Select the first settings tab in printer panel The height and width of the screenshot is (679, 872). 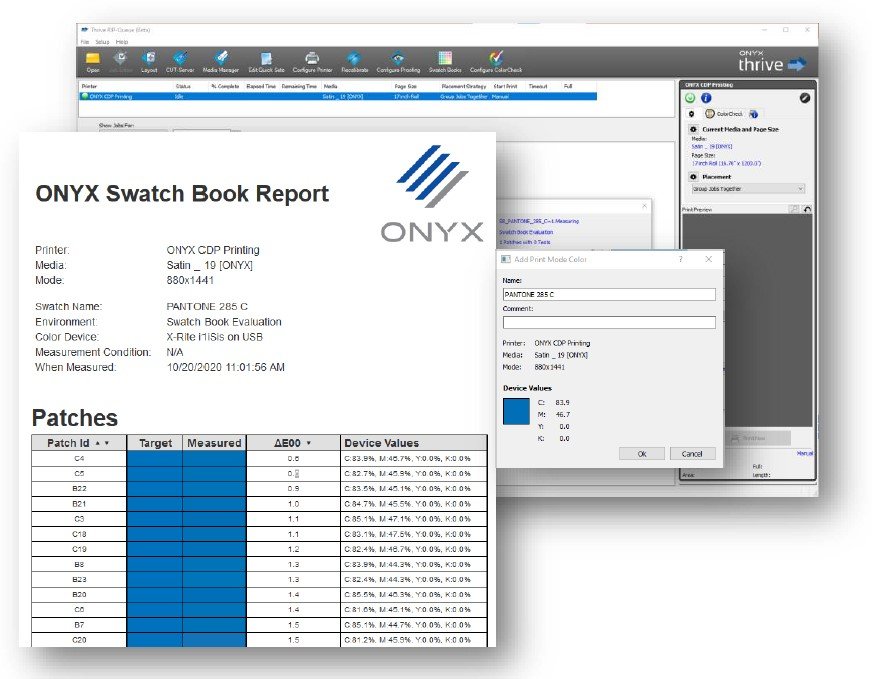(x=692, y=113)
